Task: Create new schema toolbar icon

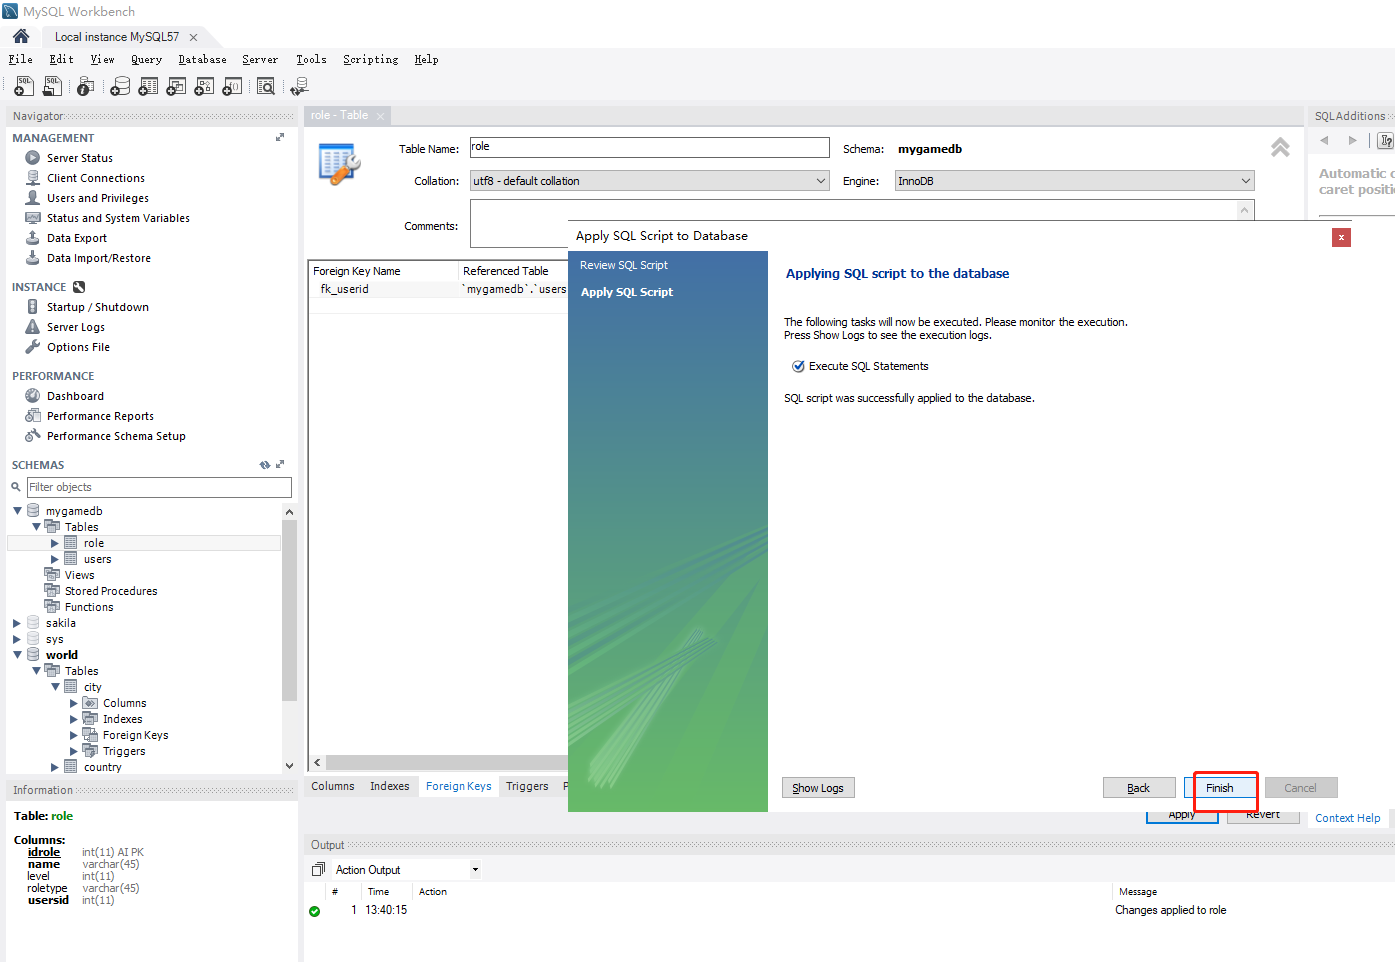Action: coord(120,87)
